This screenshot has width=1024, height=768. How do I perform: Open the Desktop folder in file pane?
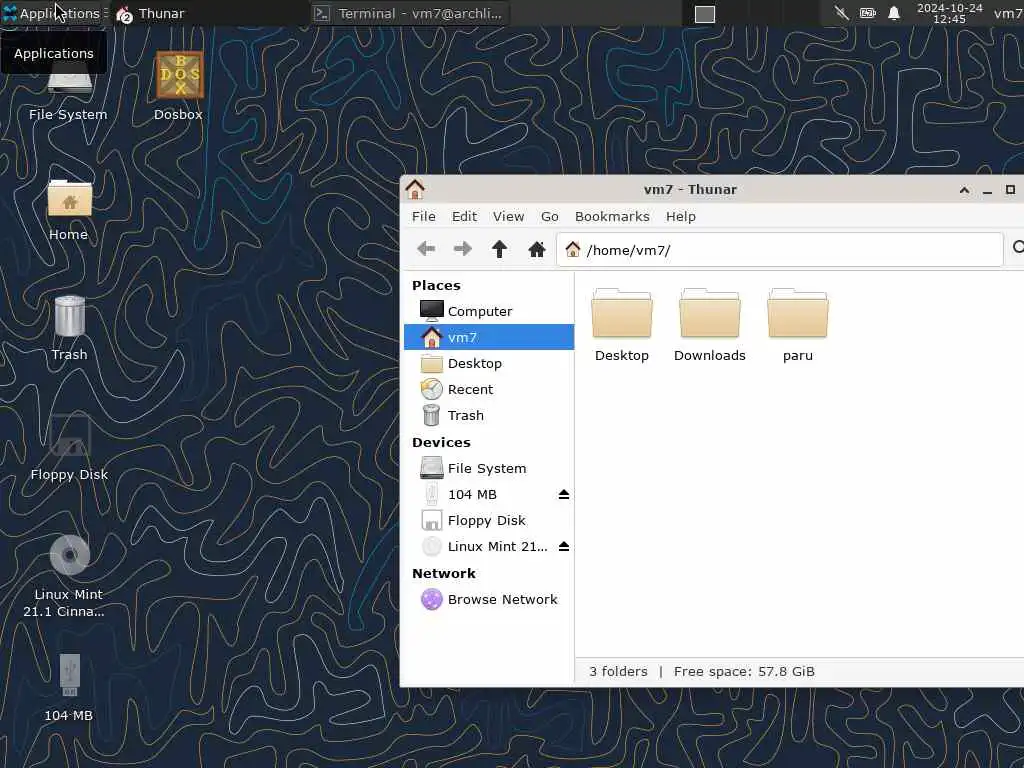622,325
